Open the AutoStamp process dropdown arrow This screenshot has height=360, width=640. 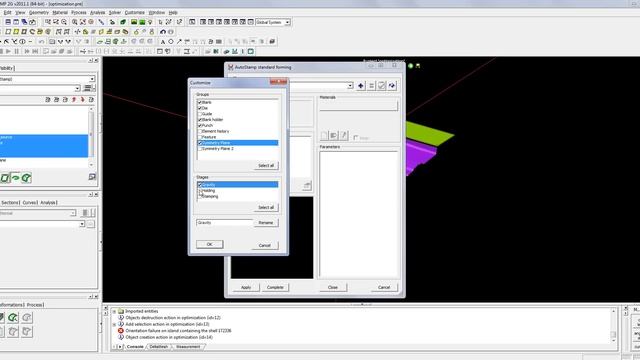(x=350, y=86)
